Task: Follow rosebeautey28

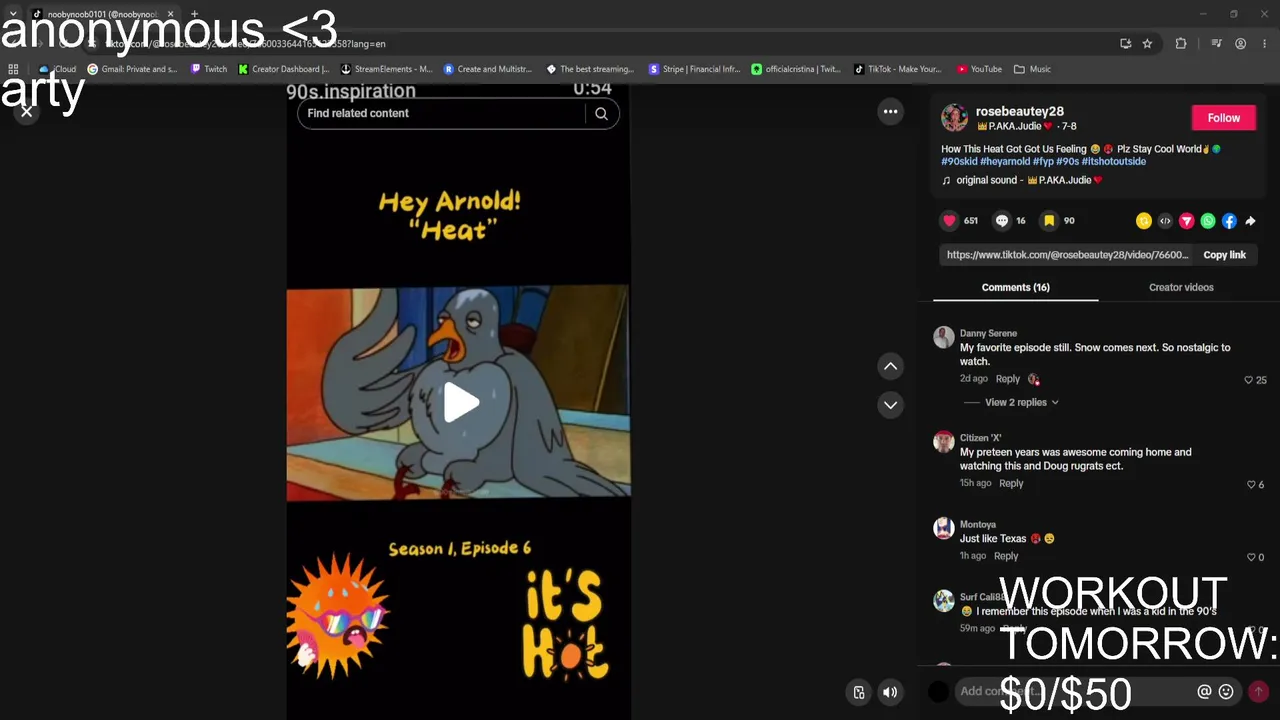Action: [1223, 118]
